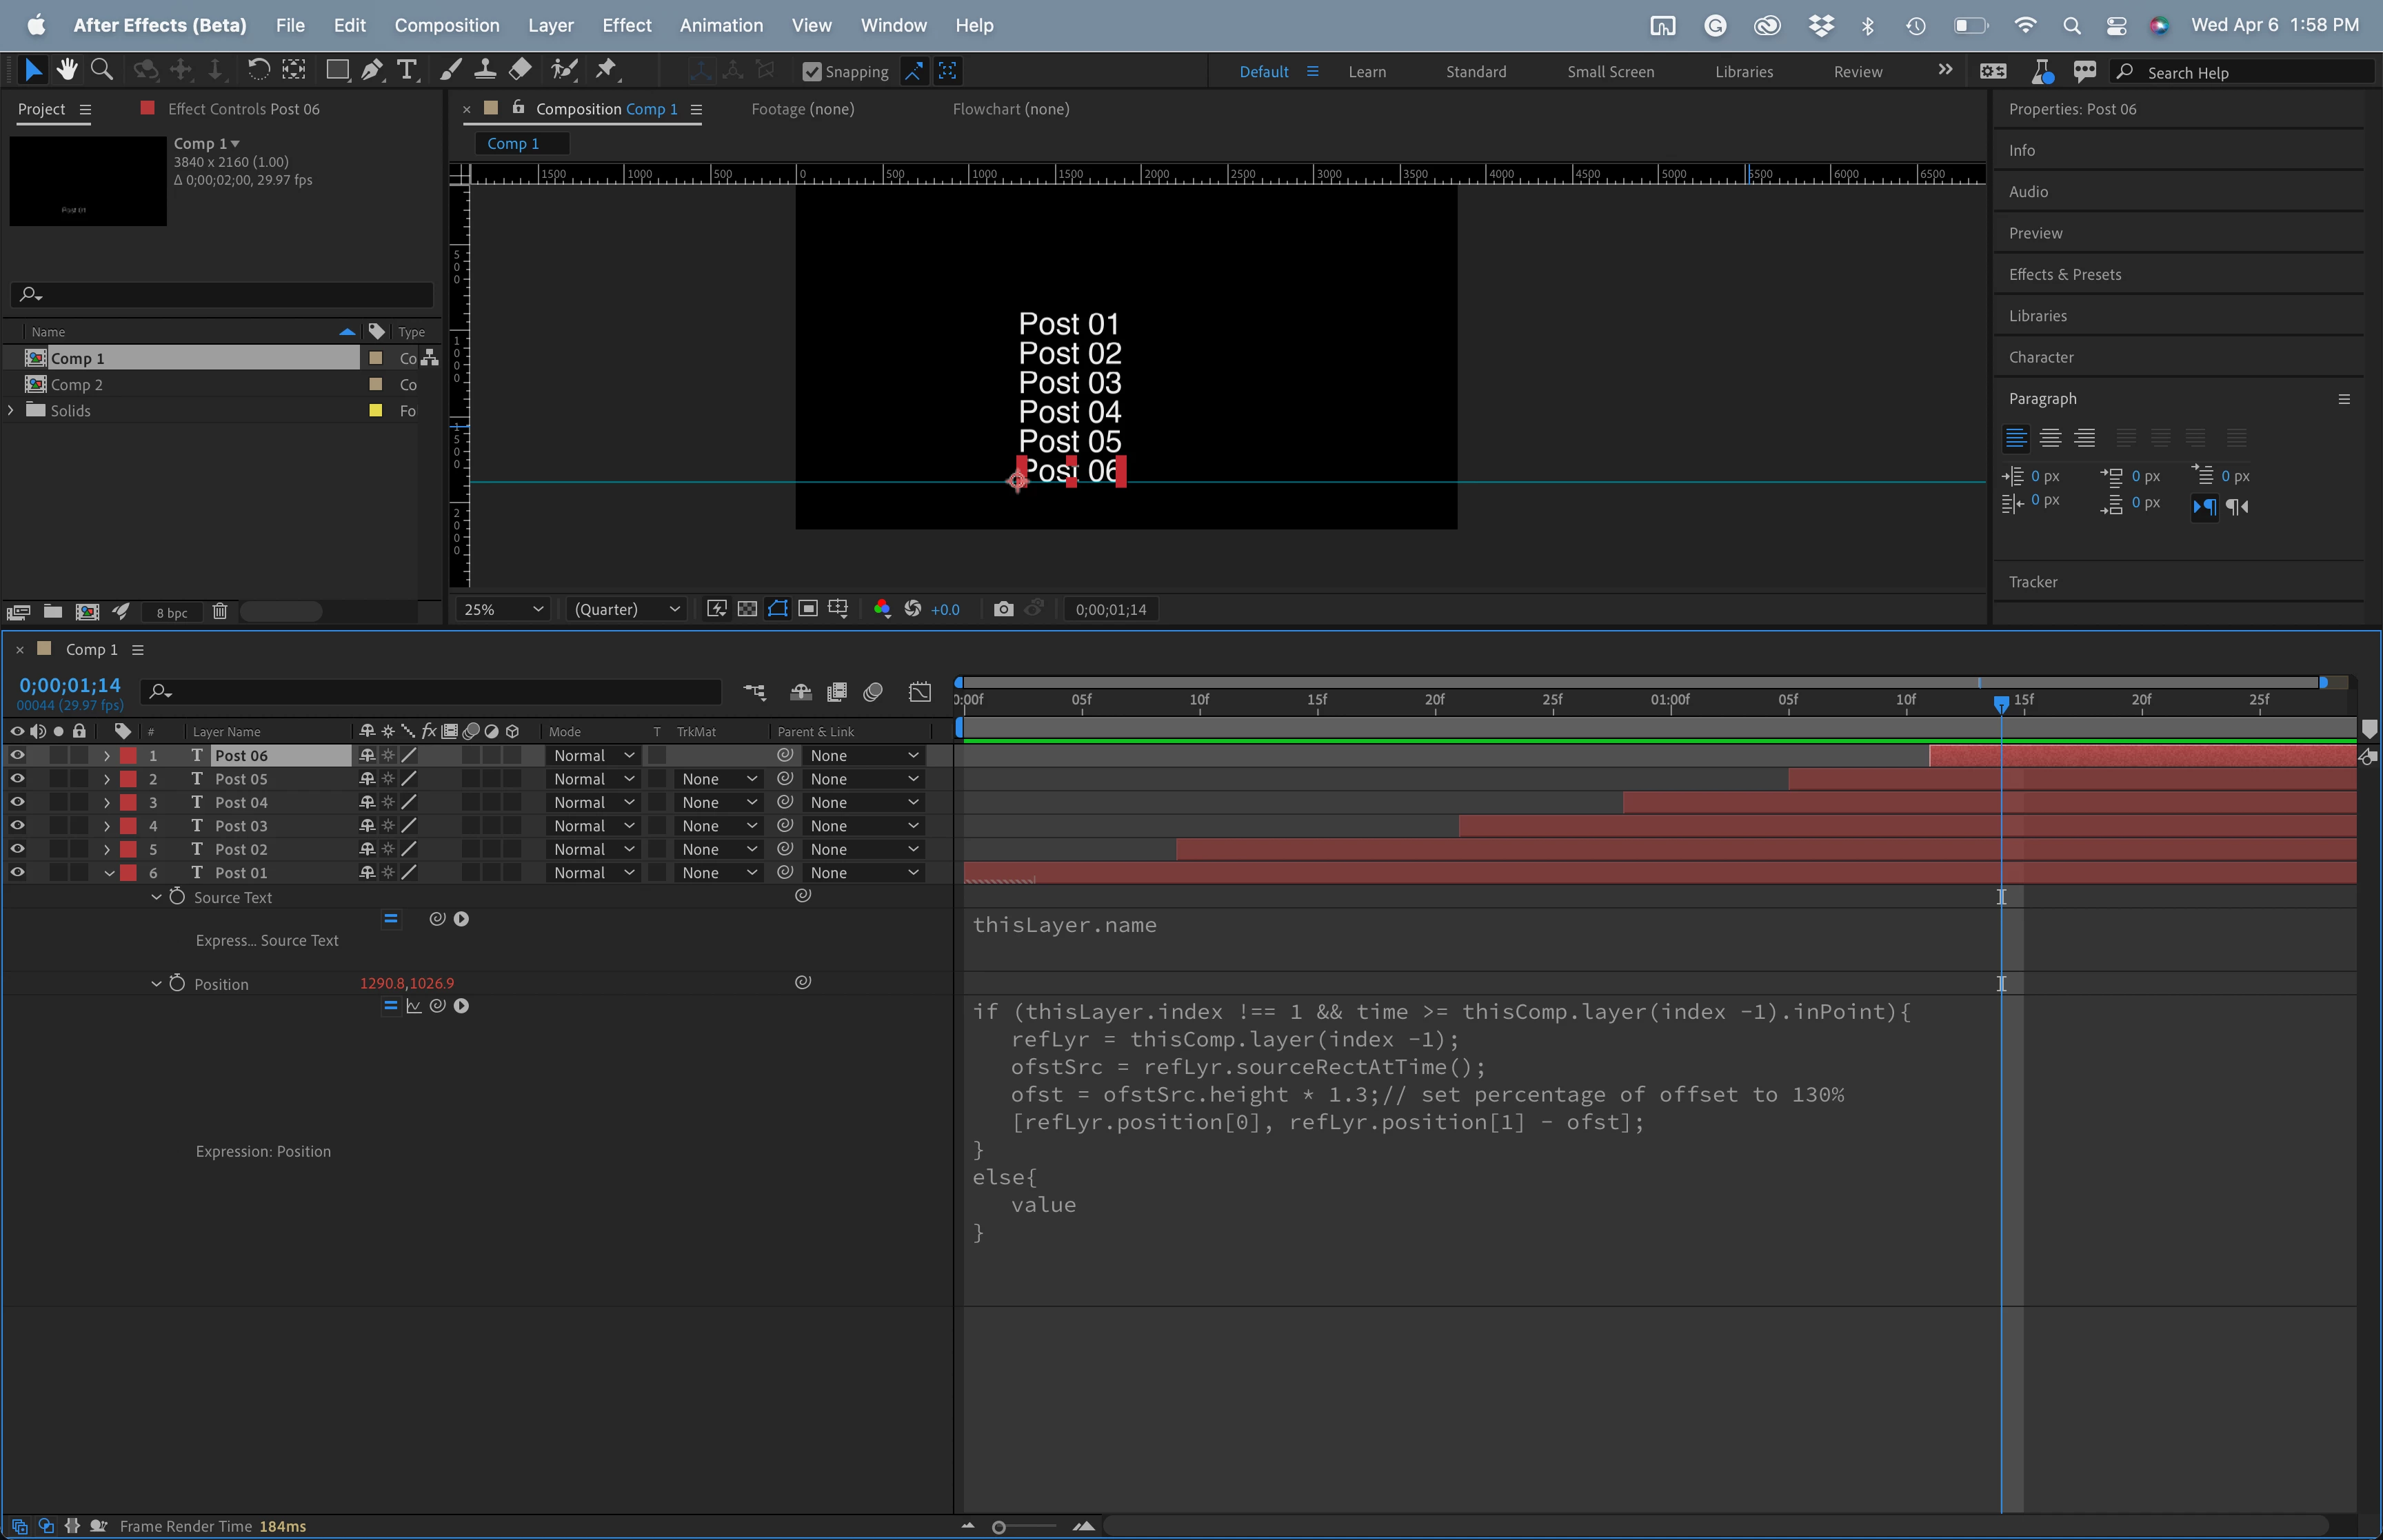The image size is (2383, 1540).
Task: Select the Zoom tool in toolbar
Action: click(x=101, y=69)
